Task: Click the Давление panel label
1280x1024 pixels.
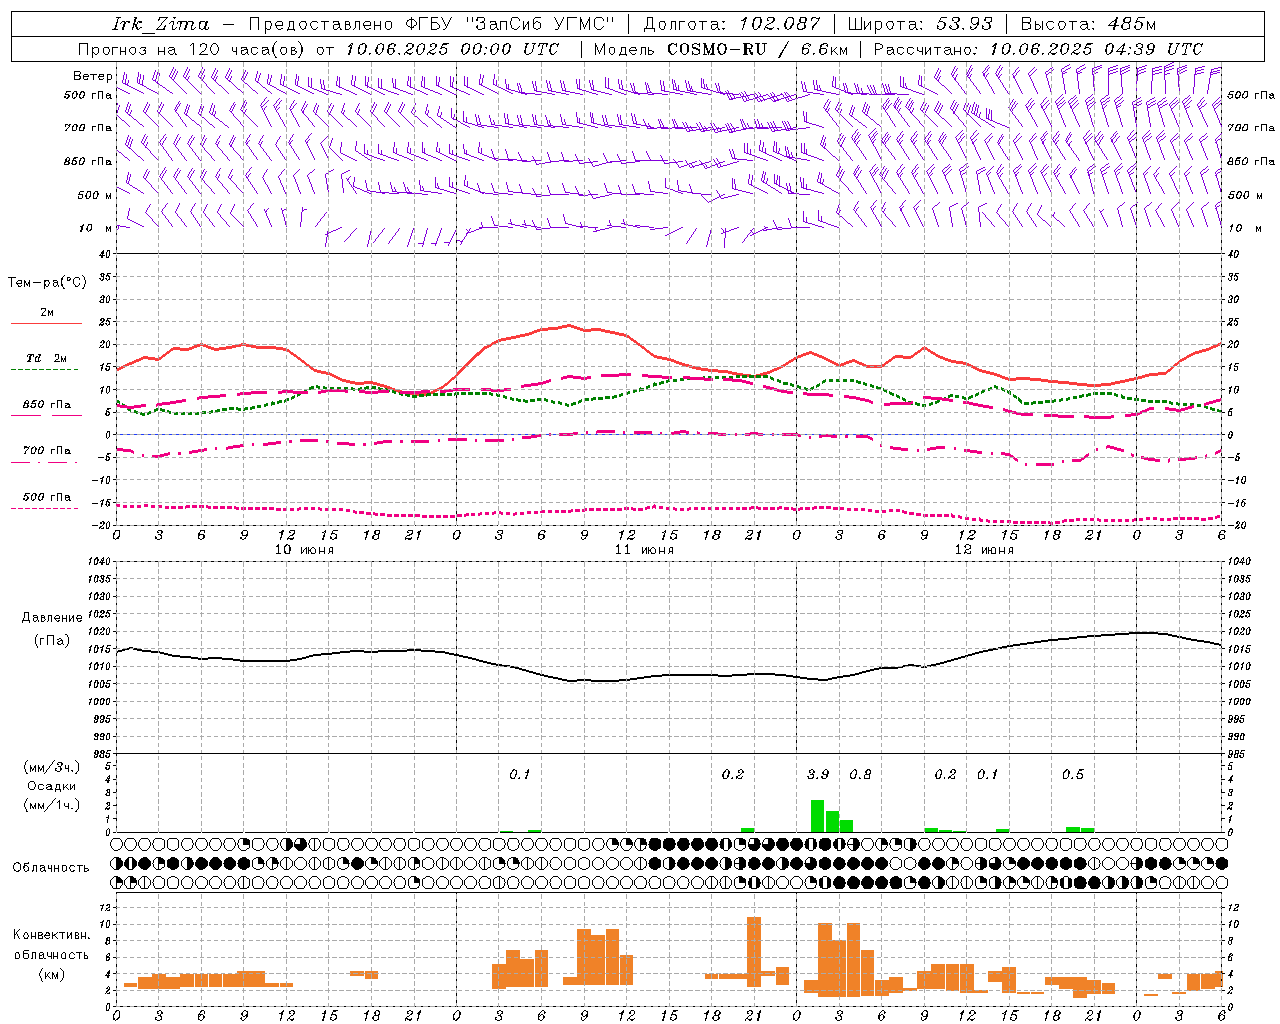Action: point(52,618)
